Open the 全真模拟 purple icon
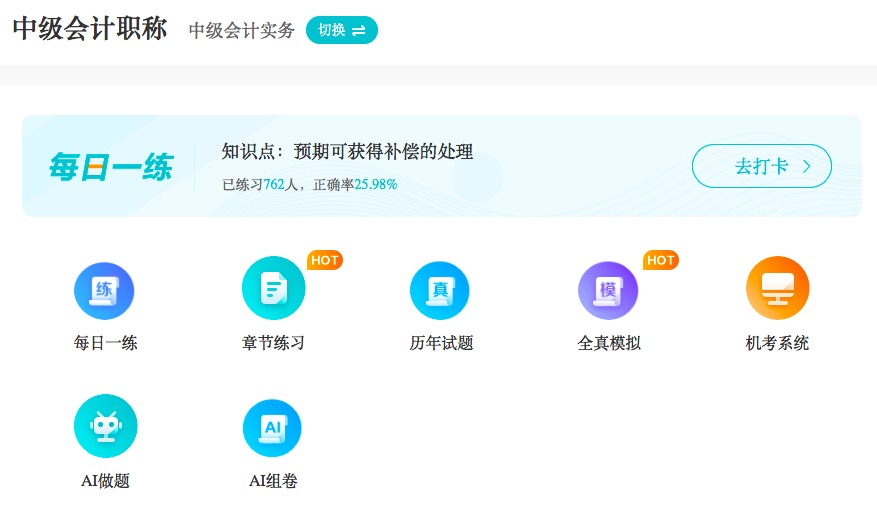This screenshot has height=508, width=877. pyautogui.click(x=608, y=291)
